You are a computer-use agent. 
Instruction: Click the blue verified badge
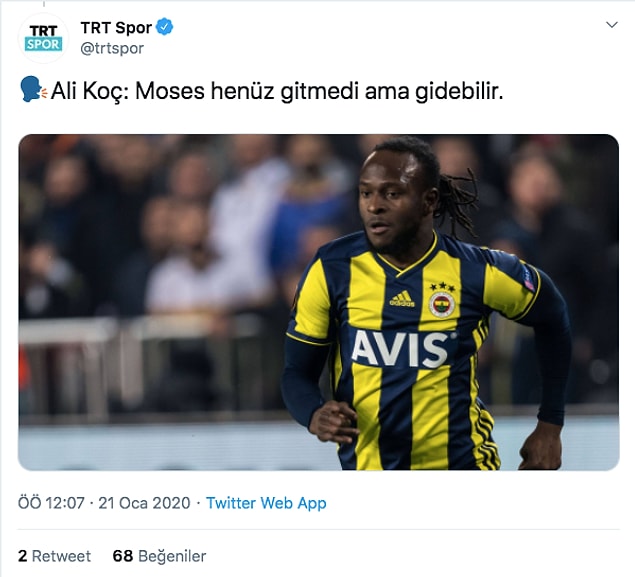(165, 27)
